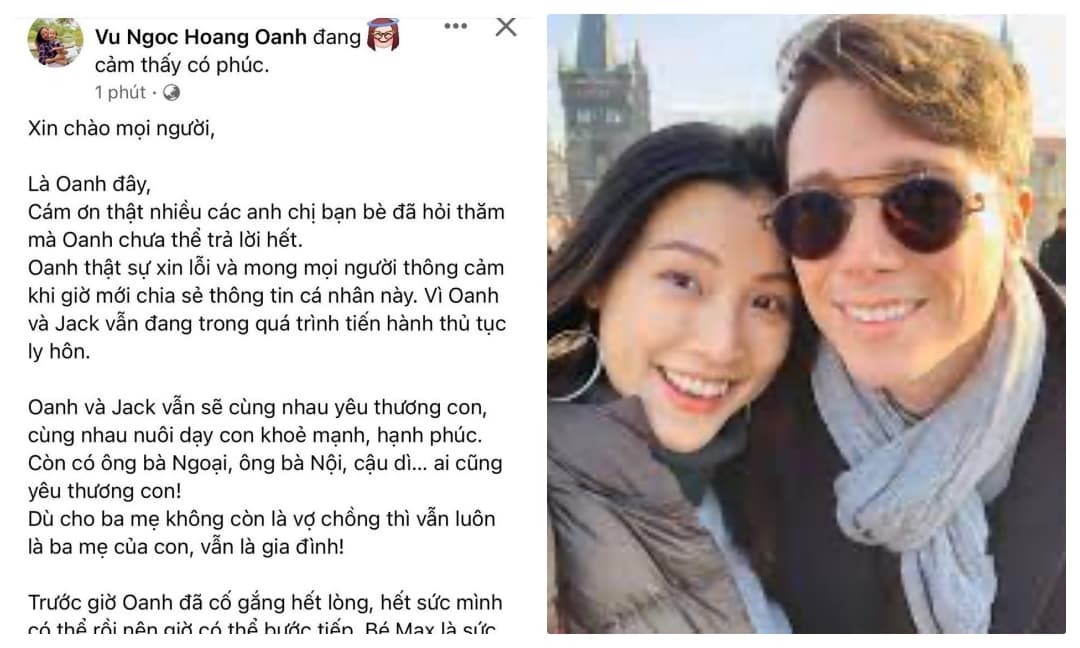Open Vu Ngoc Hoang Oanh profile link
The image size is (1080, 648).
[x=200, y=36]
